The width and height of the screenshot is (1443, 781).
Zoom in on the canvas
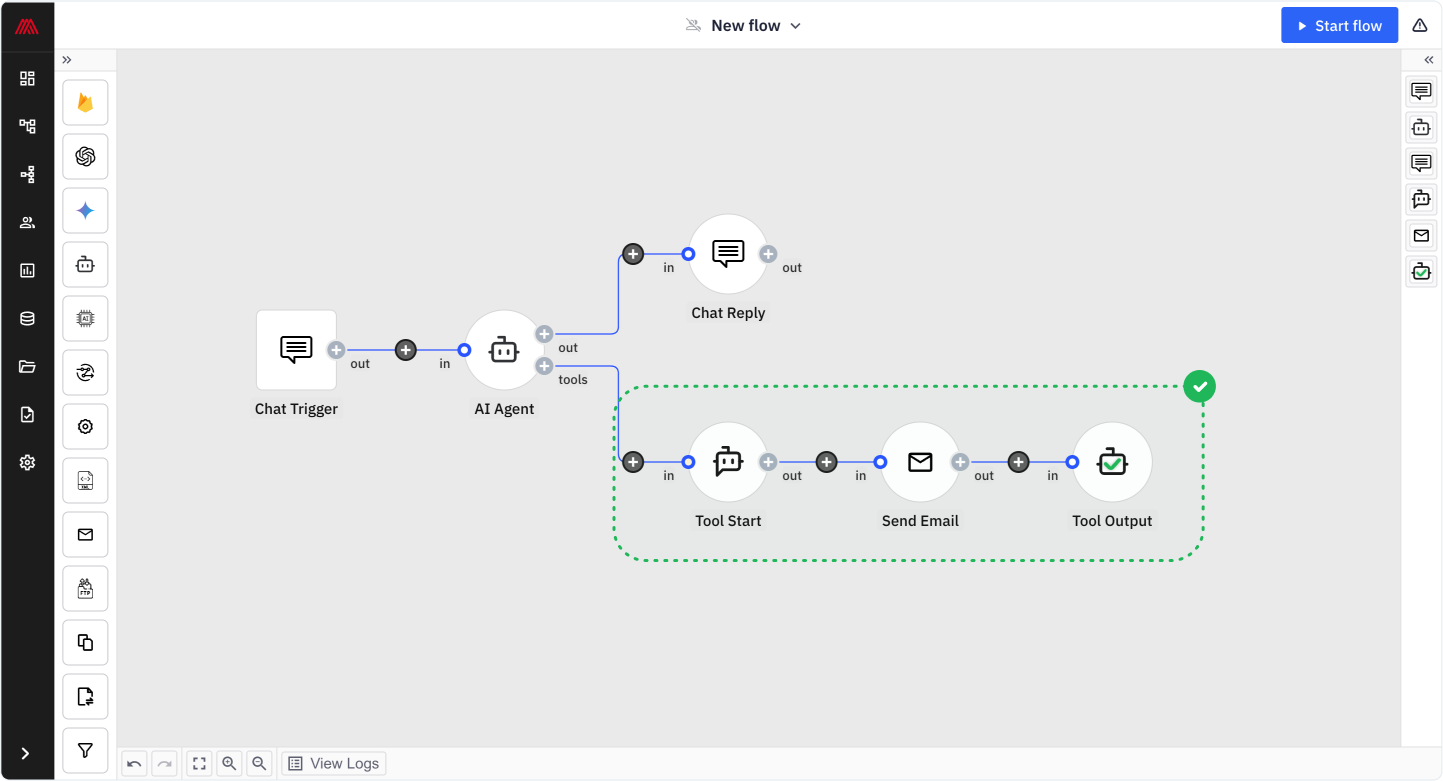click(229, 764)
